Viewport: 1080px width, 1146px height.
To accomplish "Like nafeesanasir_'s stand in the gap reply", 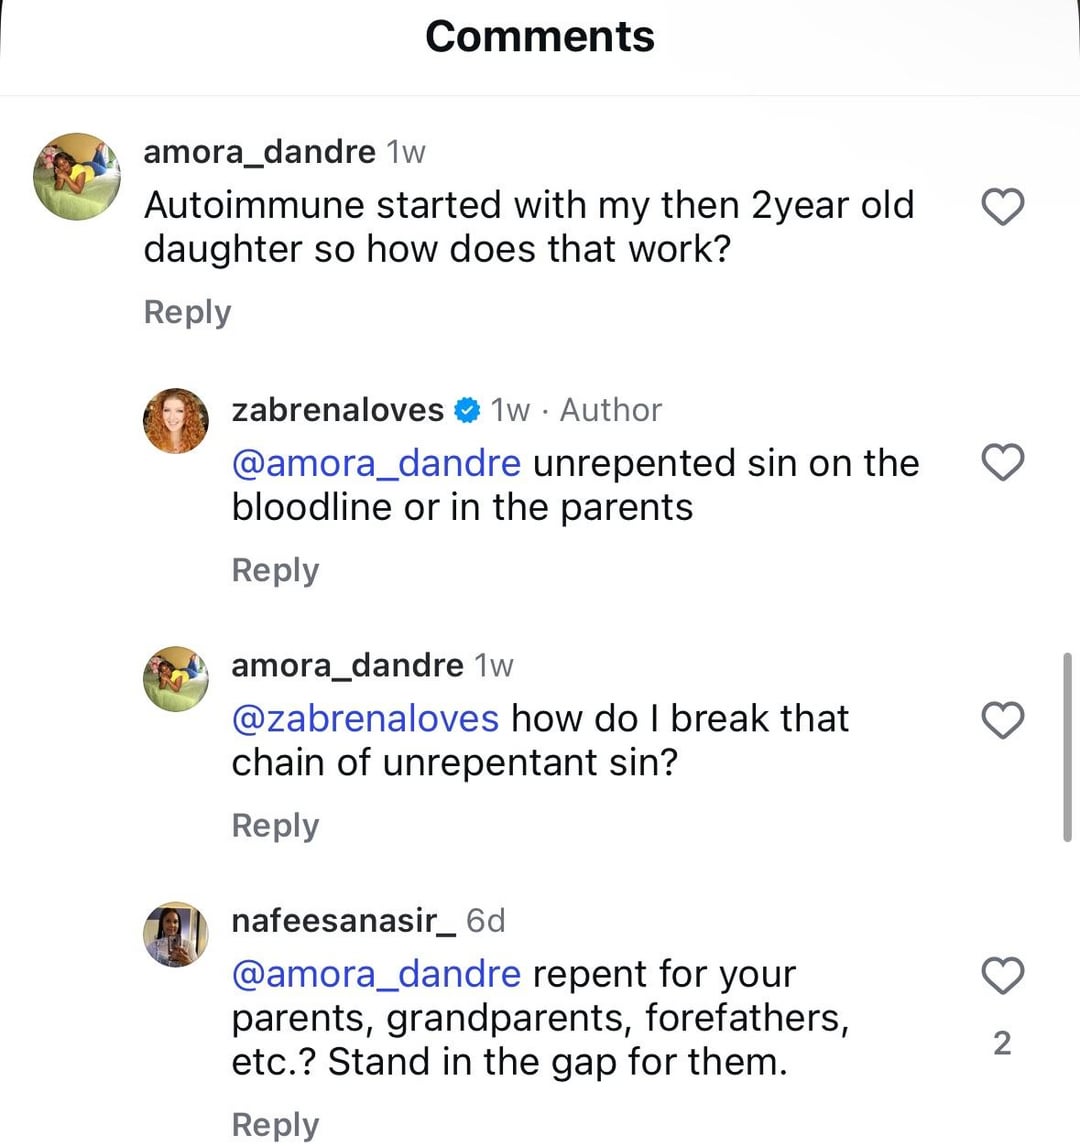I will pyautogui.click(x=1002, y=974).
